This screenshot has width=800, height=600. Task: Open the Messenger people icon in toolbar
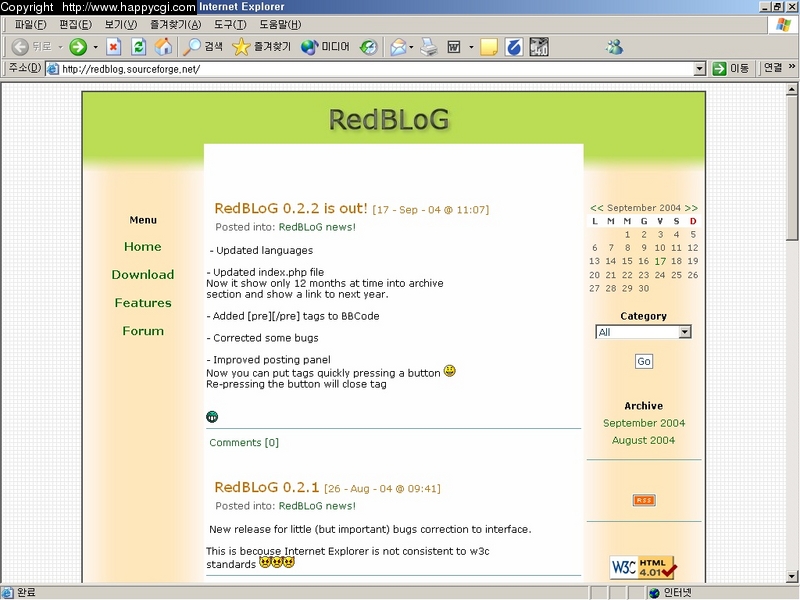pyautogui.click(x=614, y=47)
